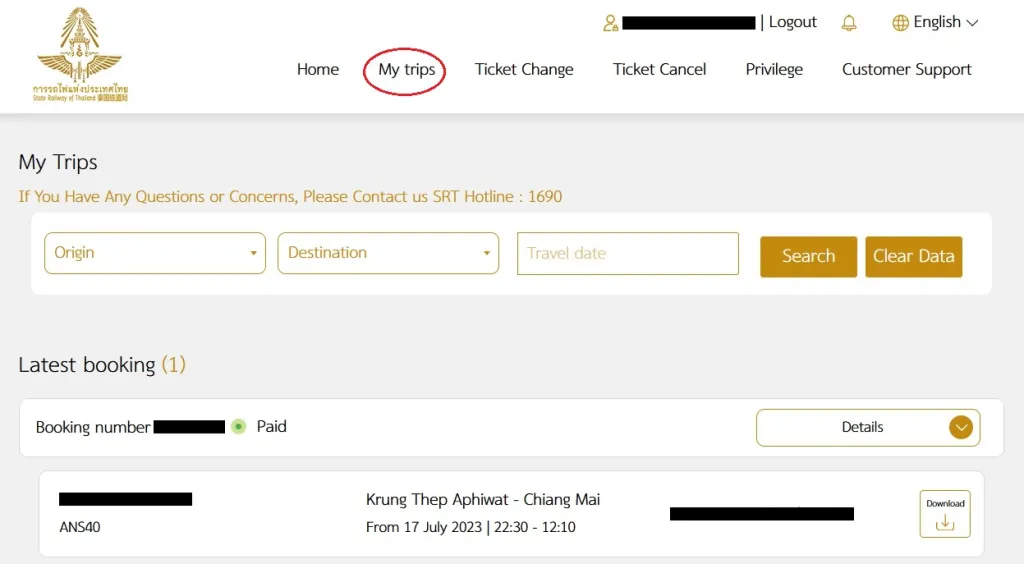Screen dimensions: 1024x564
Task: Open the My trips menu item
Action: pyautogui.click(x=406, y=70)
